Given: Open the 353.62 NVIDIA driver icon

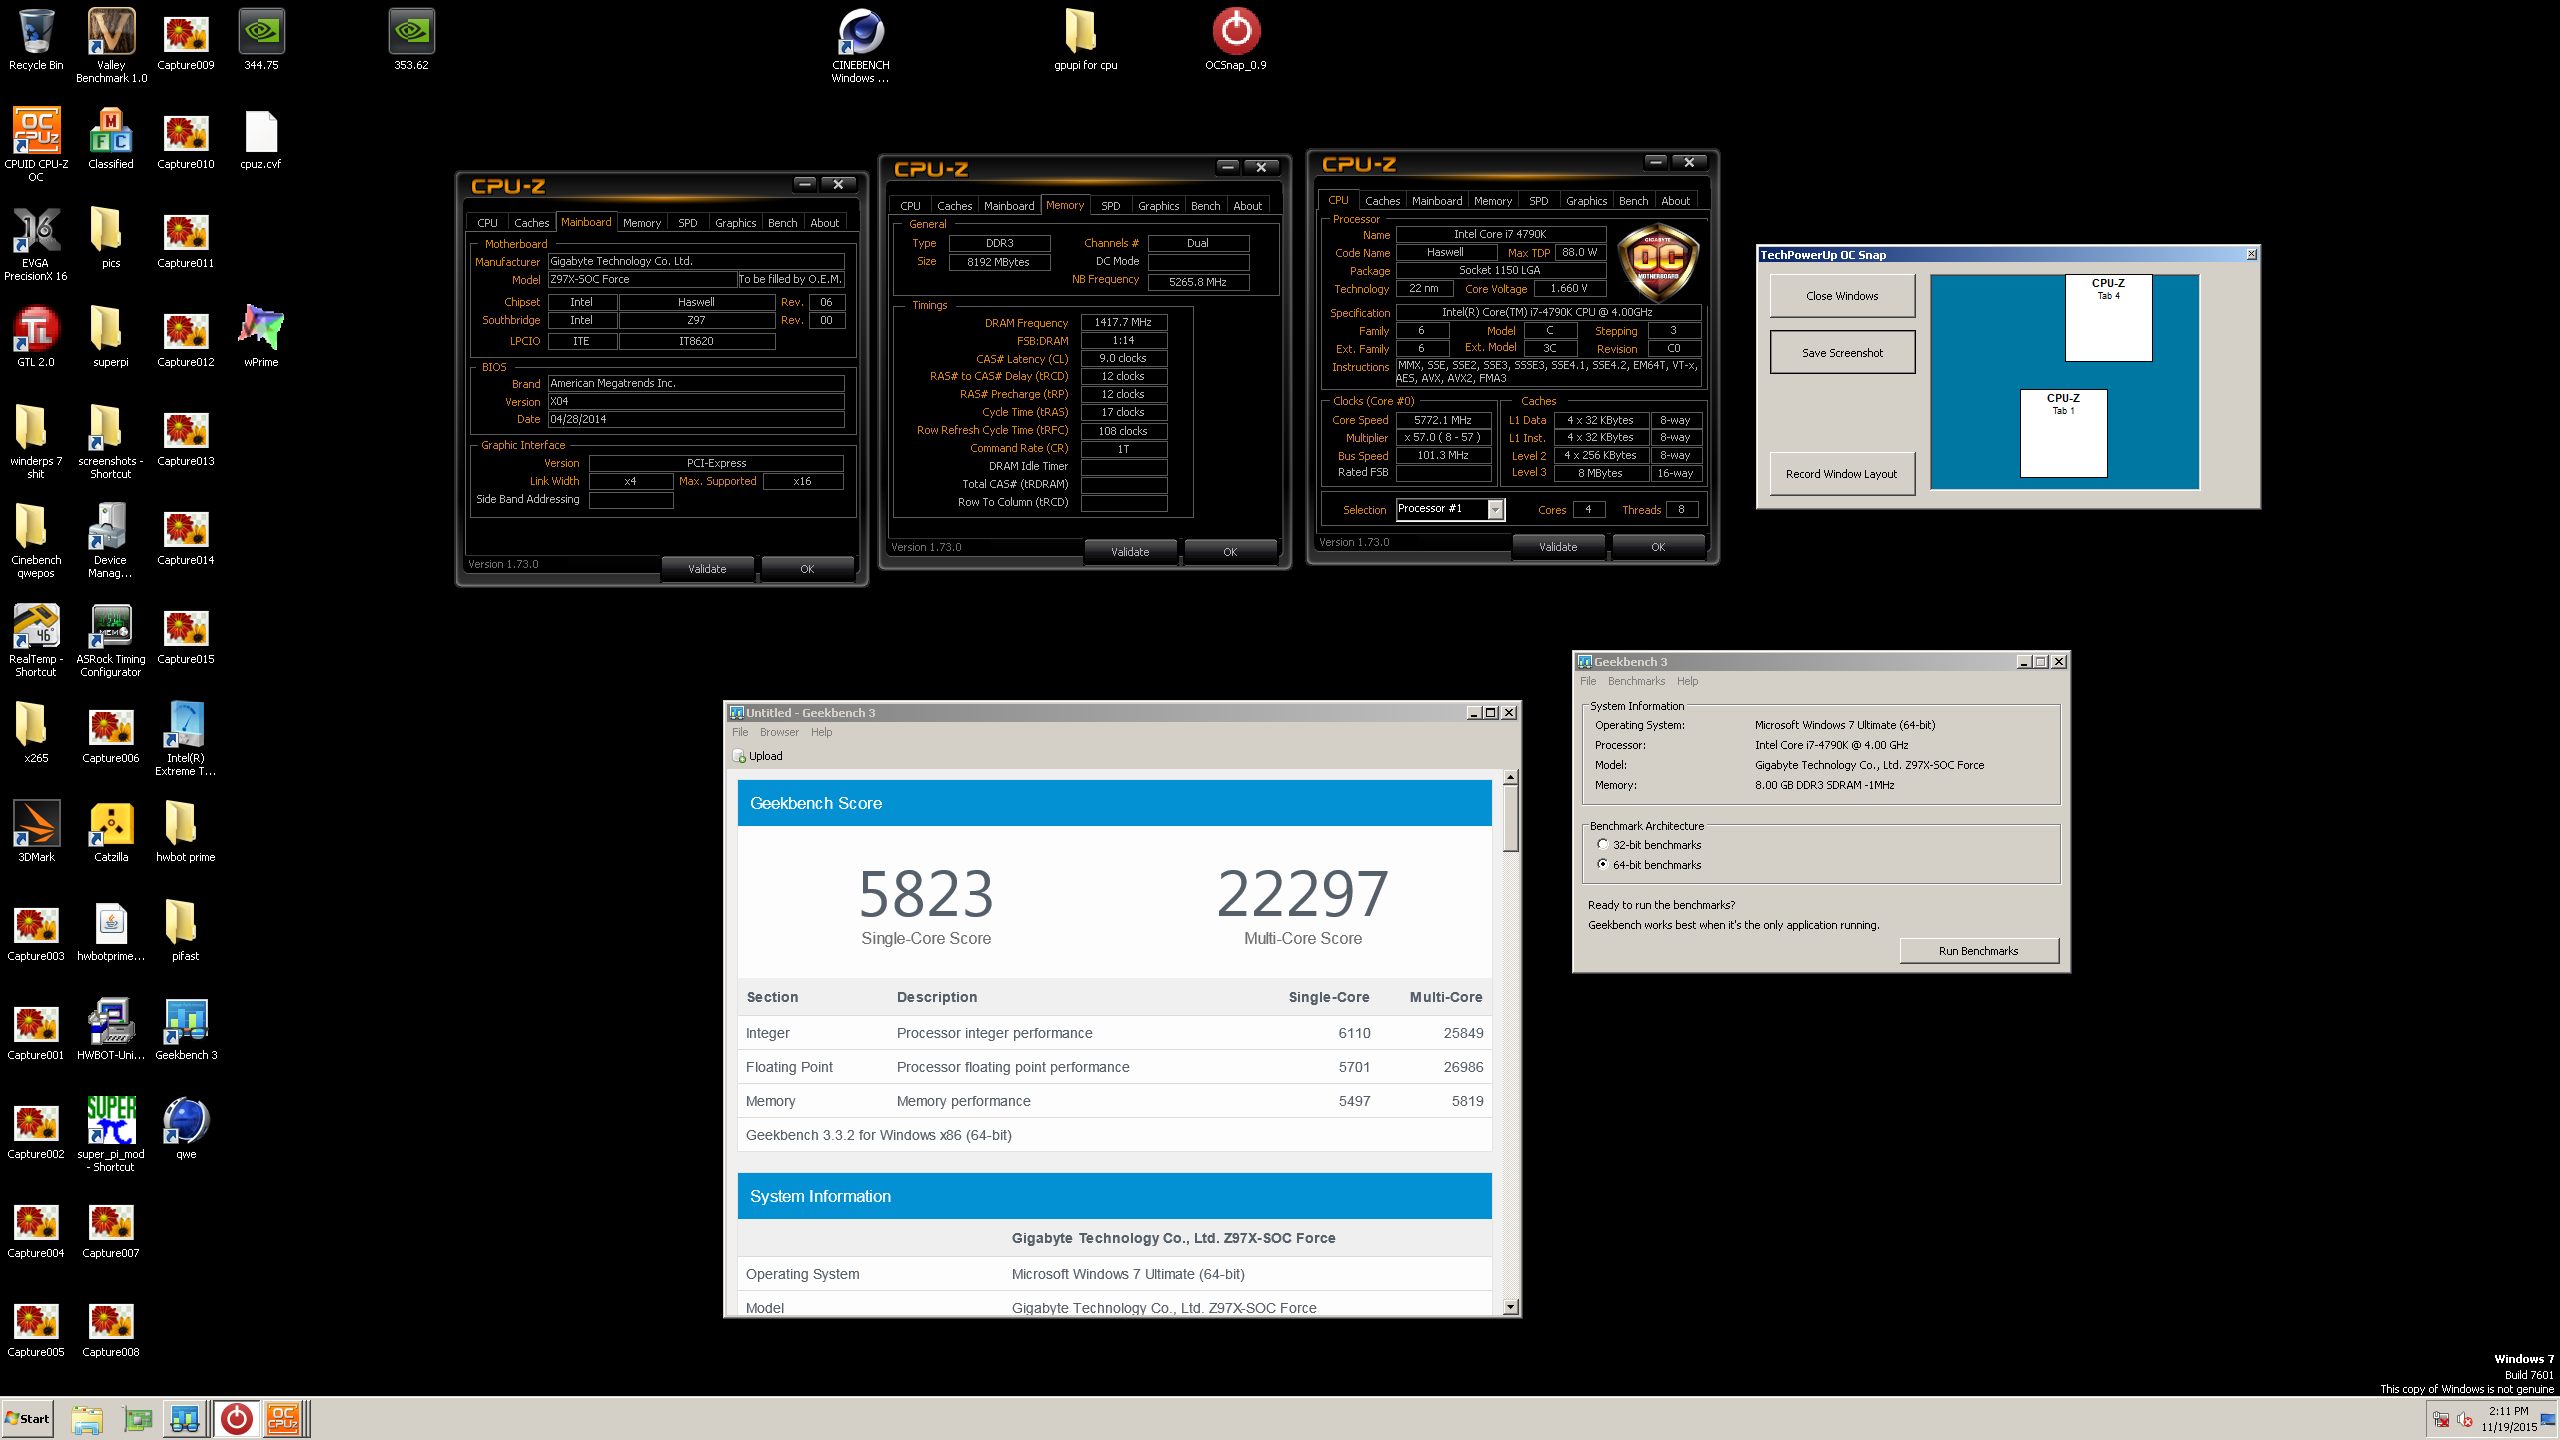Looking at the screenshot, I should click(411, 39).
